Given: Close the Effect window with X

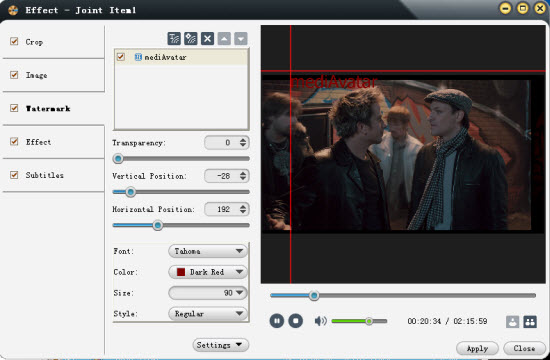Looking at the screenshot, I should [x=540, y=8].
